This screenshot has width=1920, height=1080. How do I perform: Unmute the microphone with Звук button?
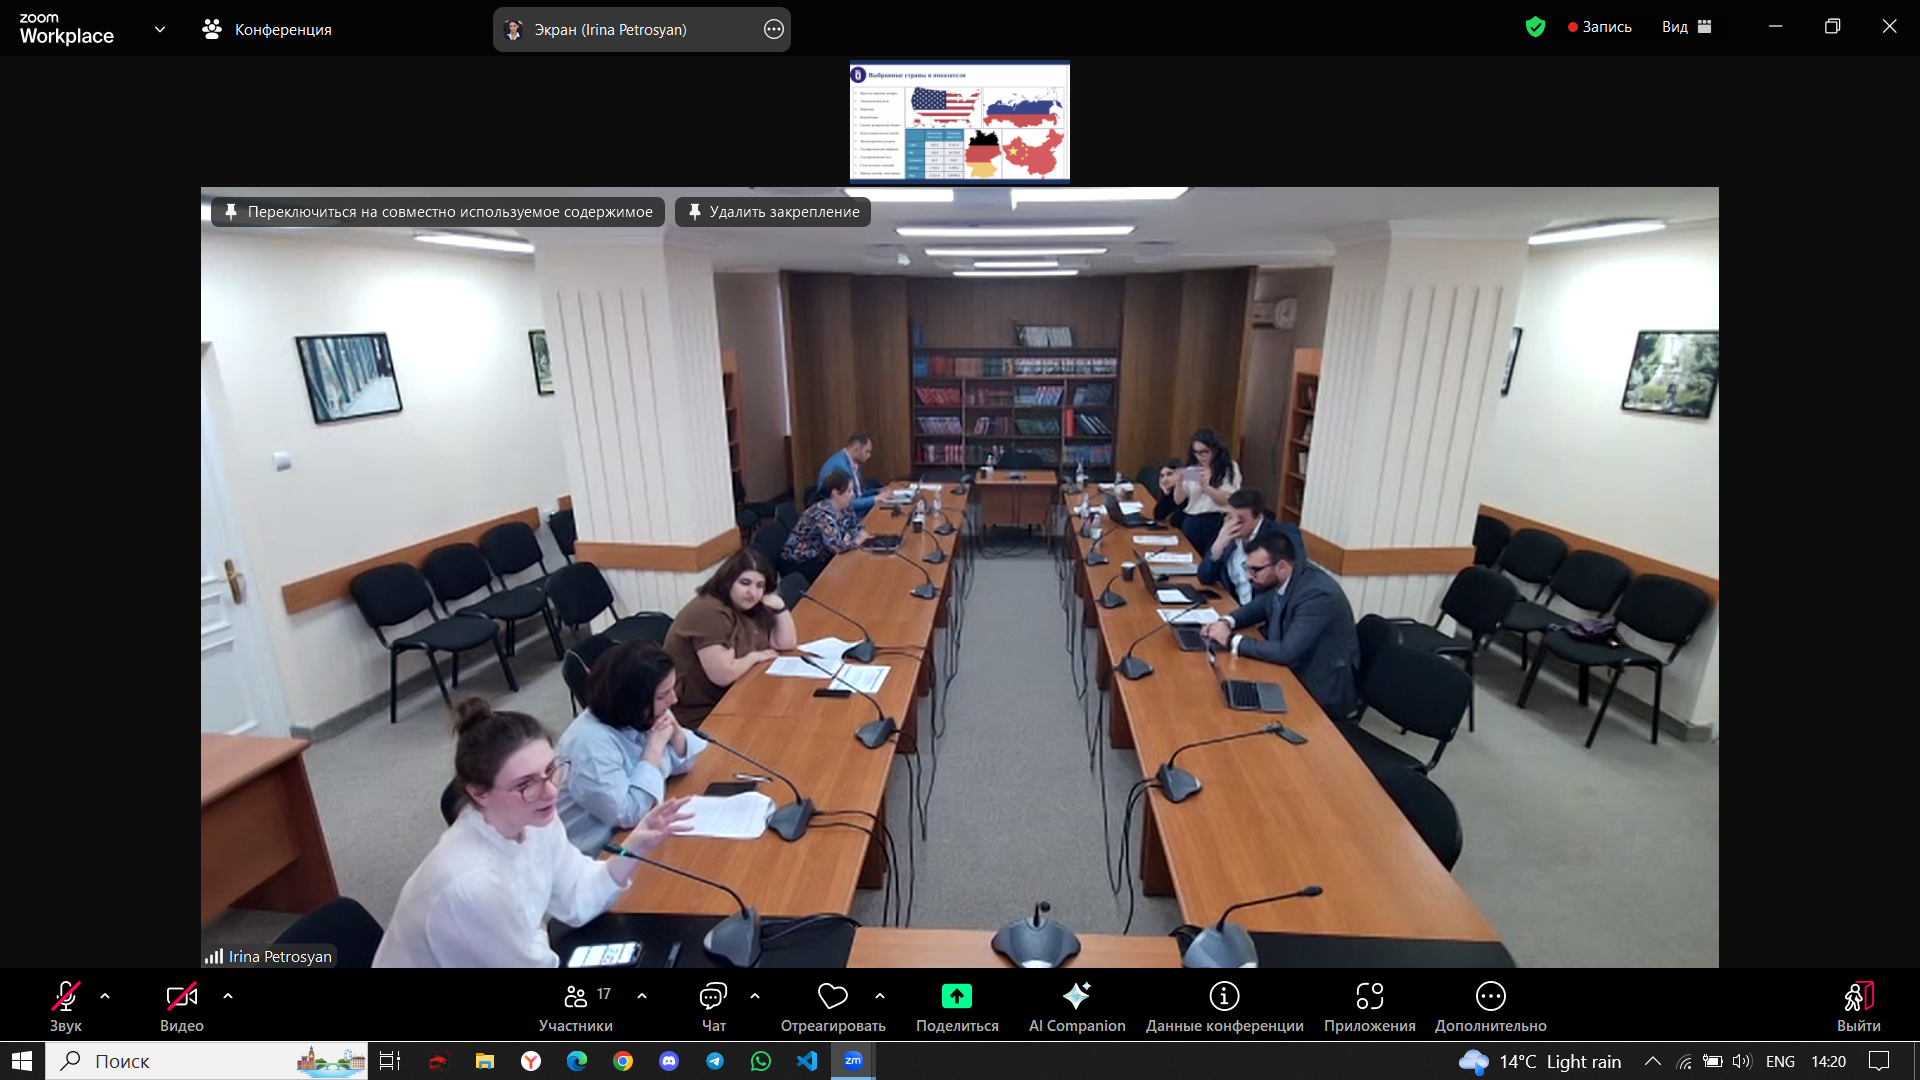tap(65, 1005)
